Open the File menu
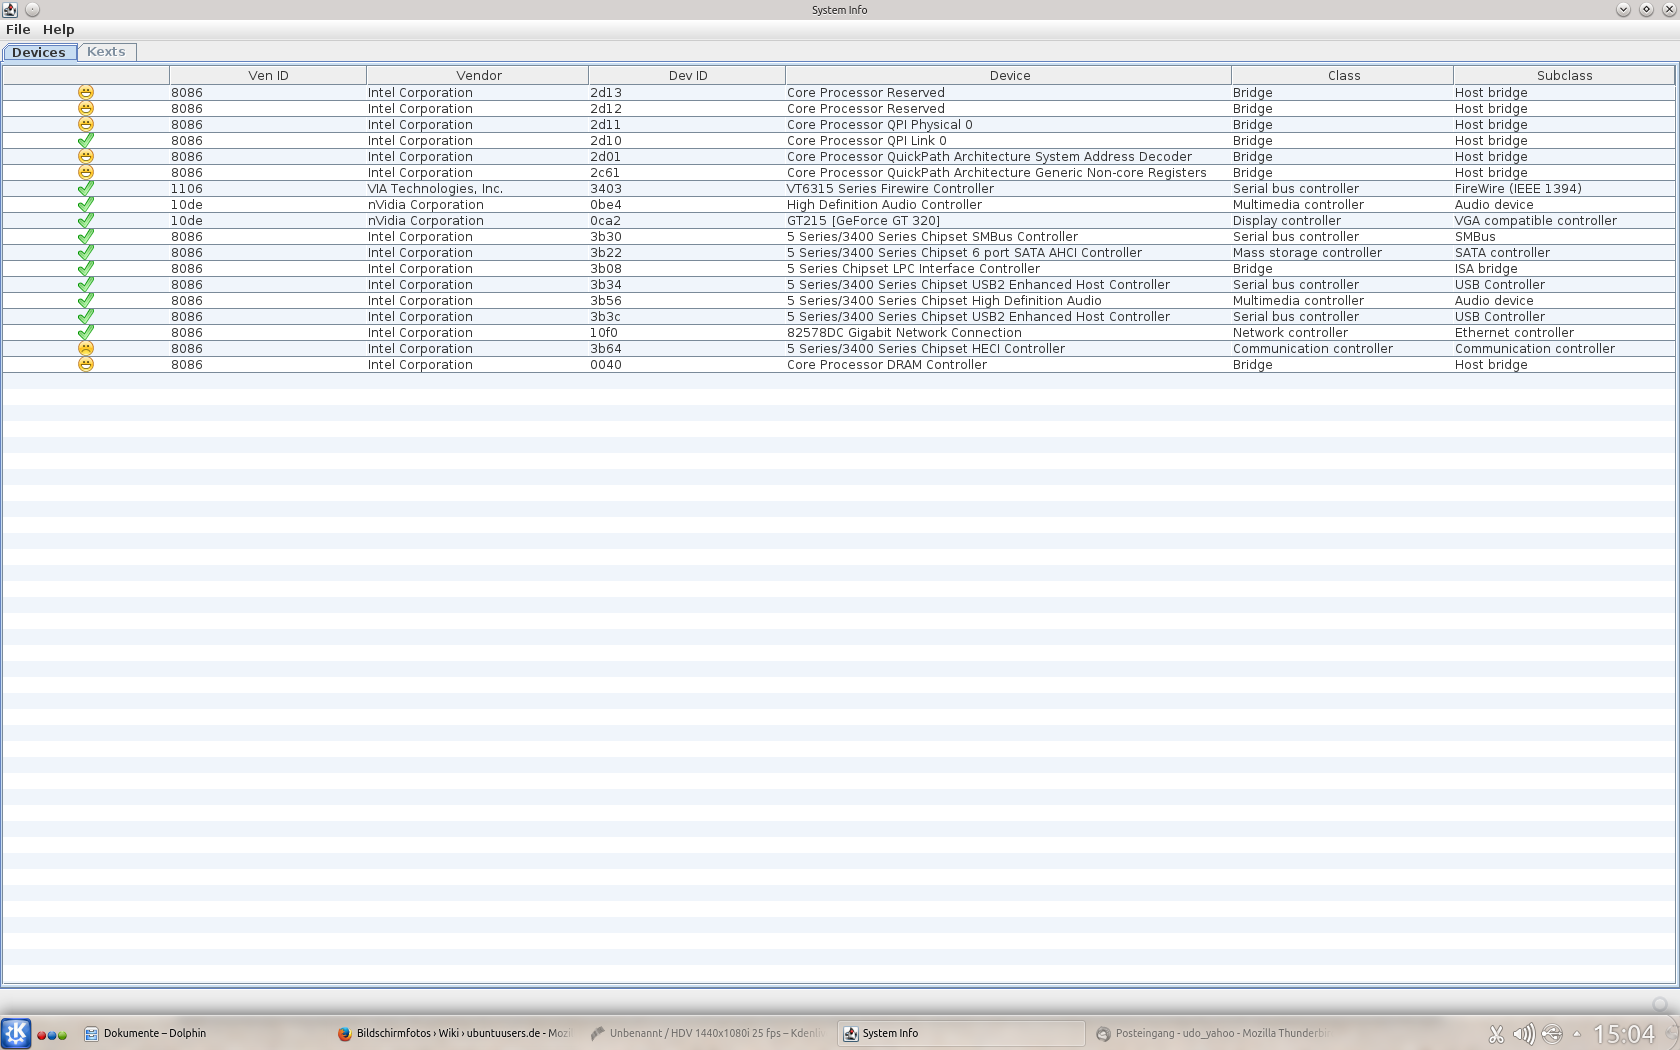The image size is (1680, 1050). tap(18, 30)
